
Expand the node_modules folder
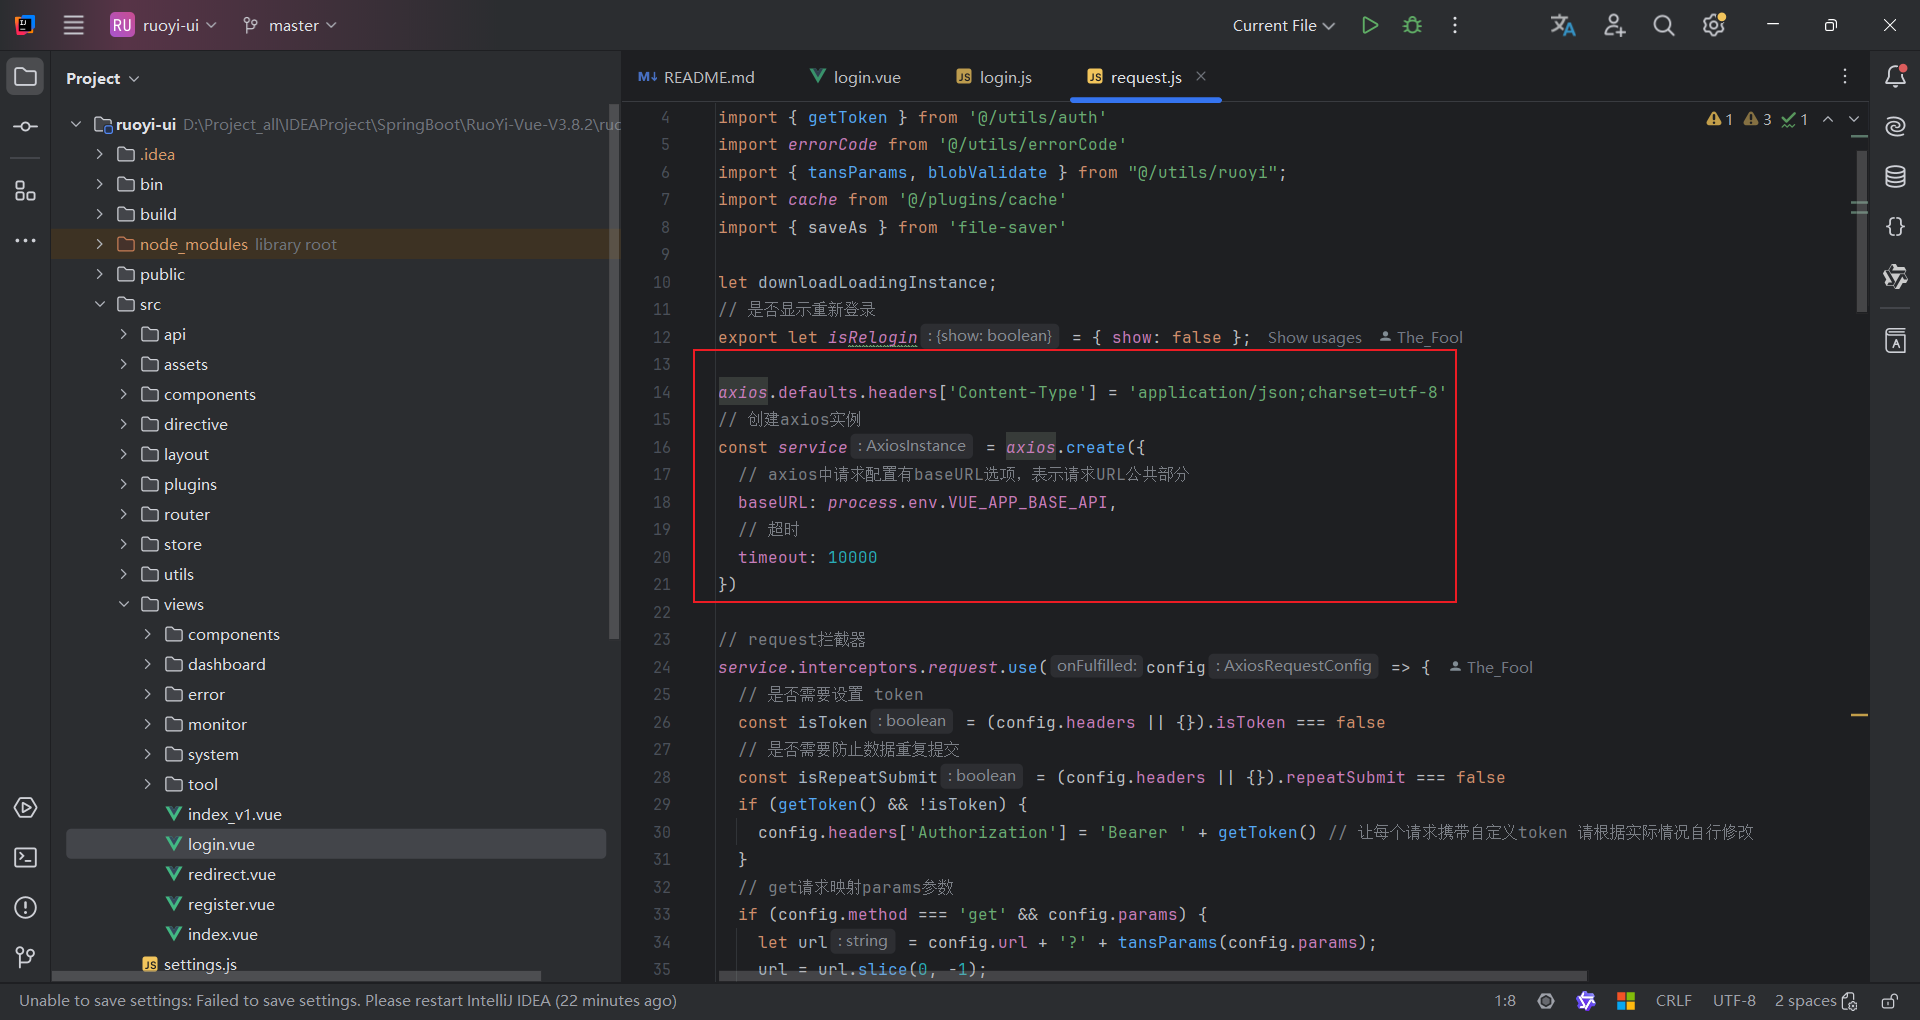point(99,244)
